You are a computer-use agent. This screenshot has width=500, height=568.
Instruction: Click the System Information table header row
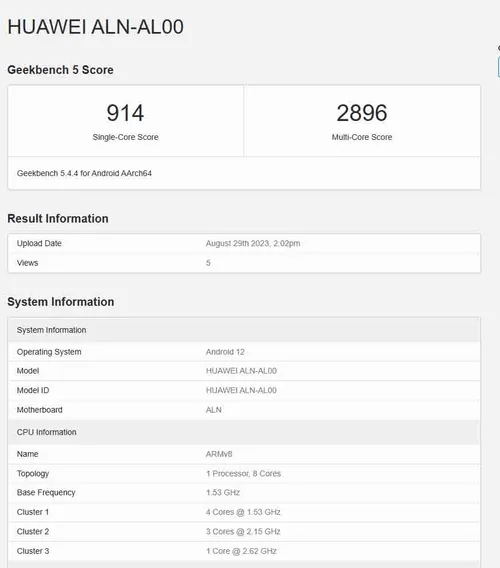(x=244, y=330)
